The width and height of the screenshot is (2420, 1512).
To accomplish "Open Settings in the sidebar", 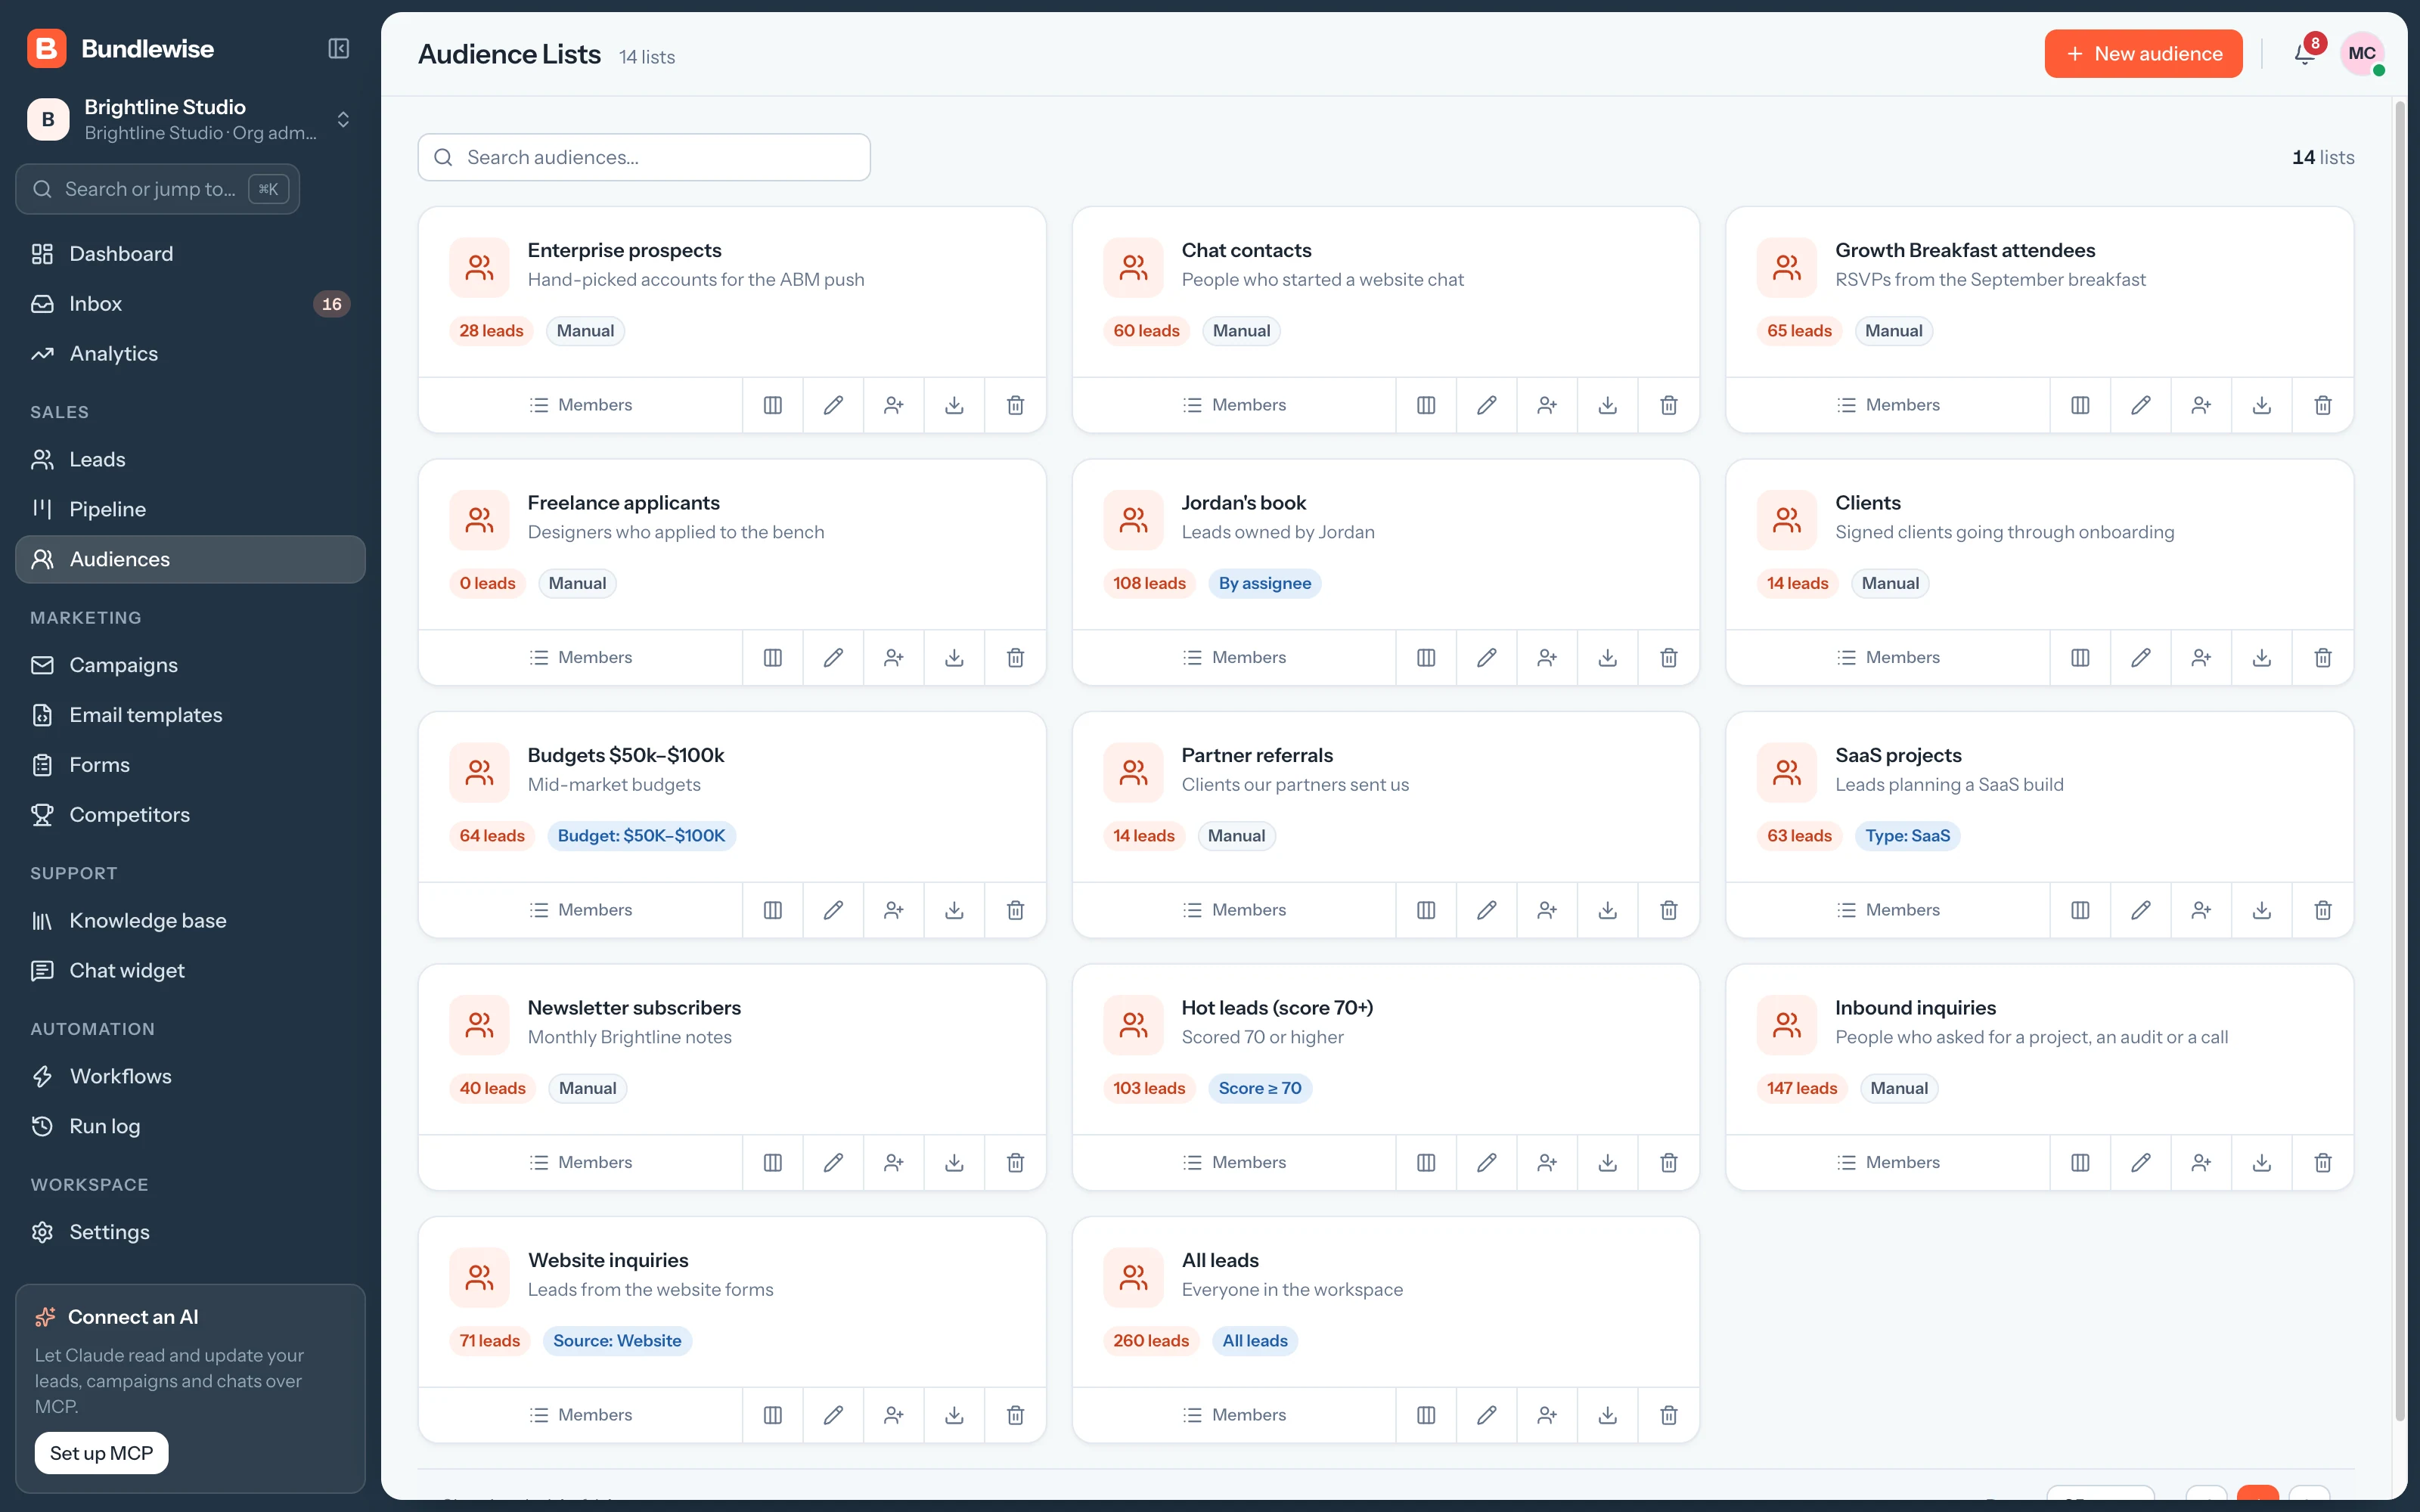I will pos(190,1232).
